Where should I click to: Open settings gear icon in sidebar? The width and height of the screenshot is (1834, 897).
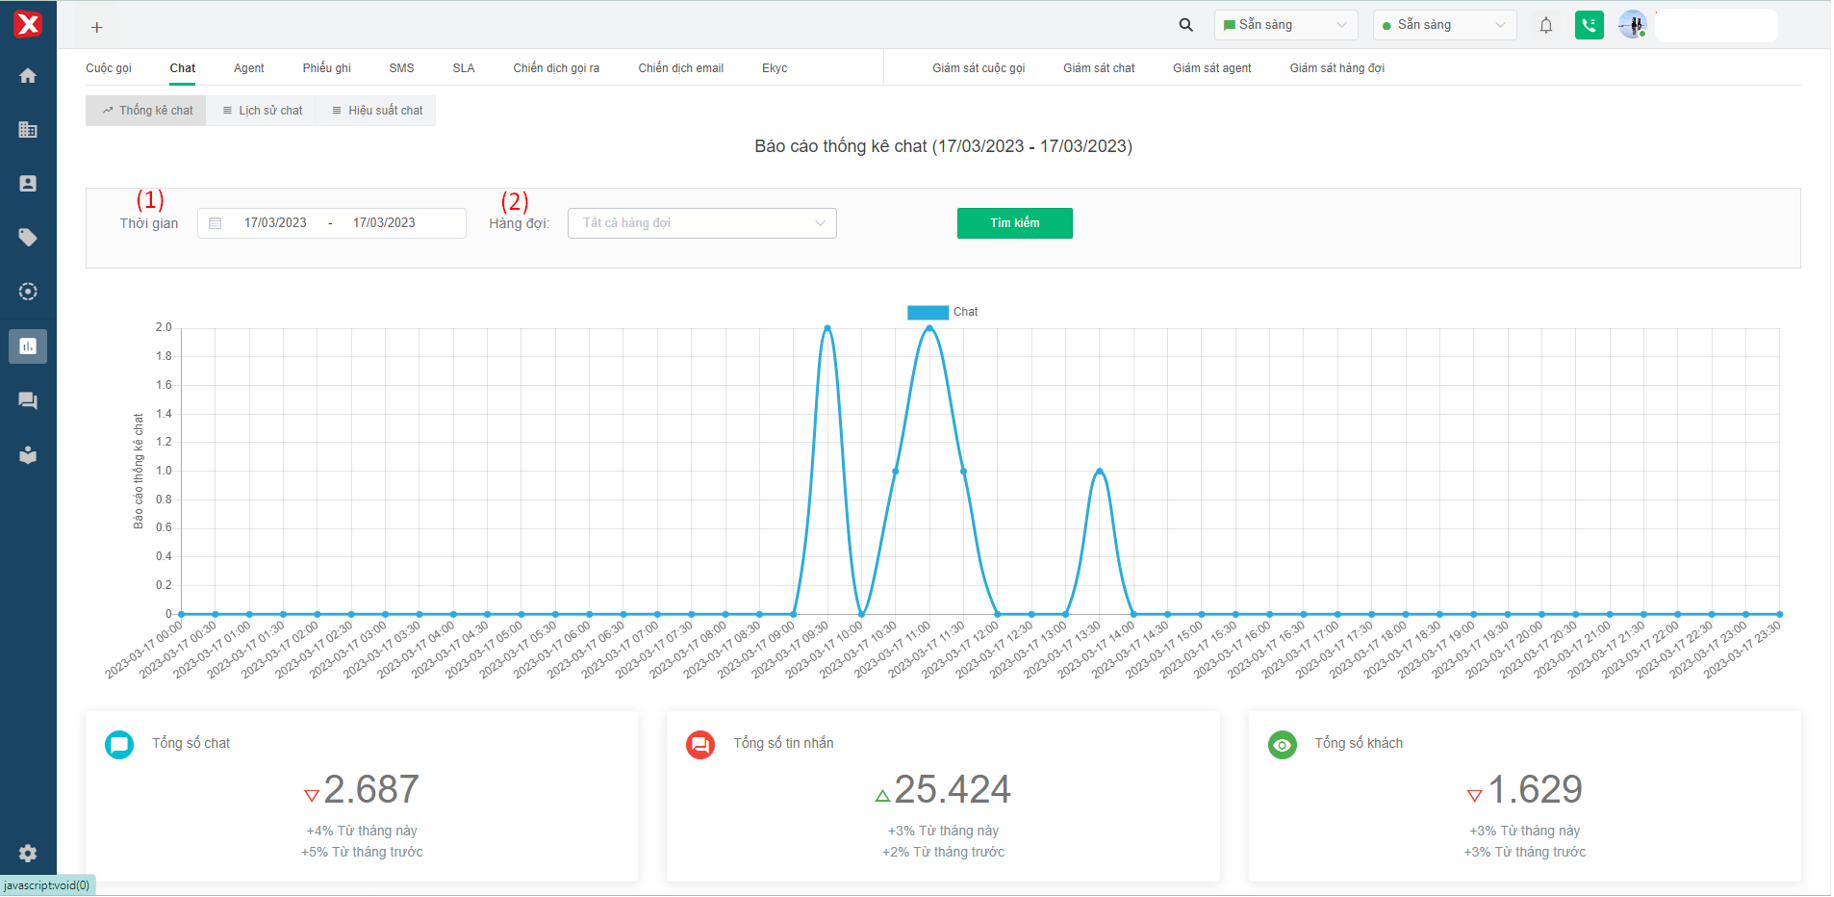[28, 853]
